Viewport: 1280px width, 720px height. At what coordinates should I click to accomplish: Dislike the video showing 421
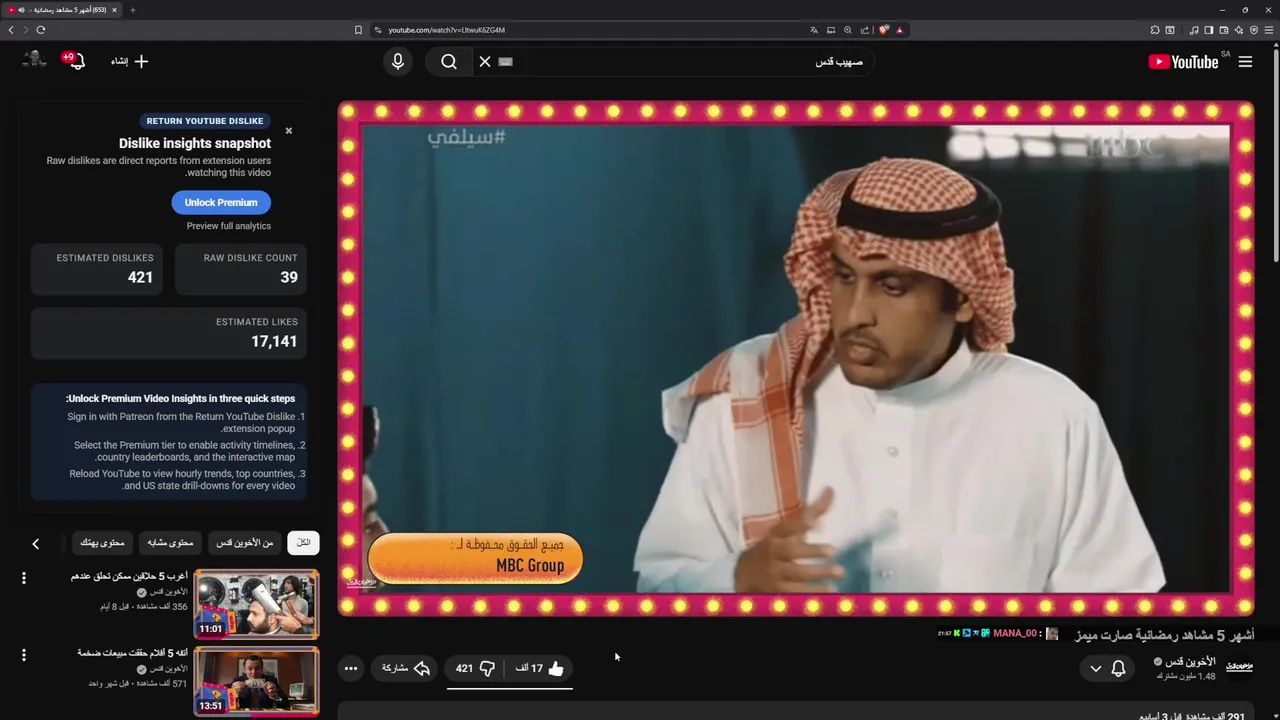(475, 668)
